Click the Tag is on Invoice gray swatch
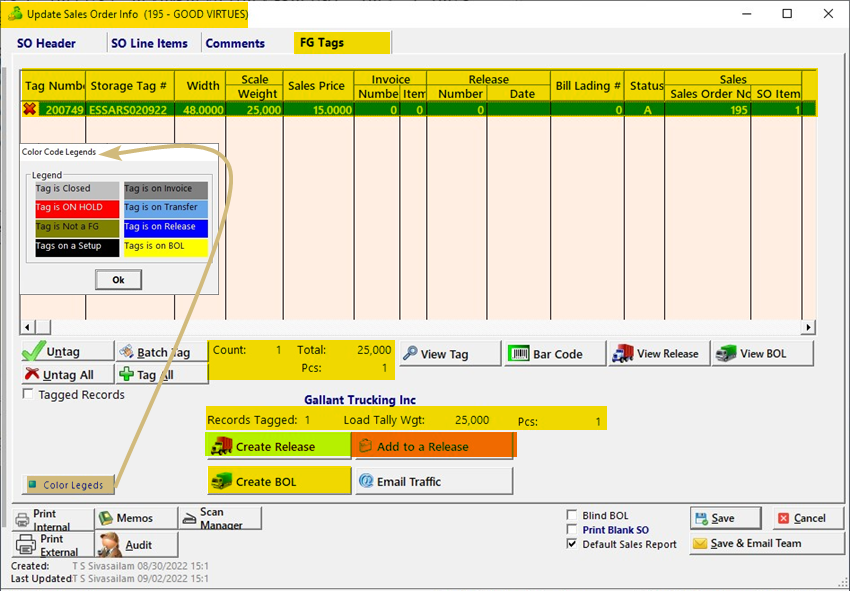This screenshot has width=850, height=591. 166,190
